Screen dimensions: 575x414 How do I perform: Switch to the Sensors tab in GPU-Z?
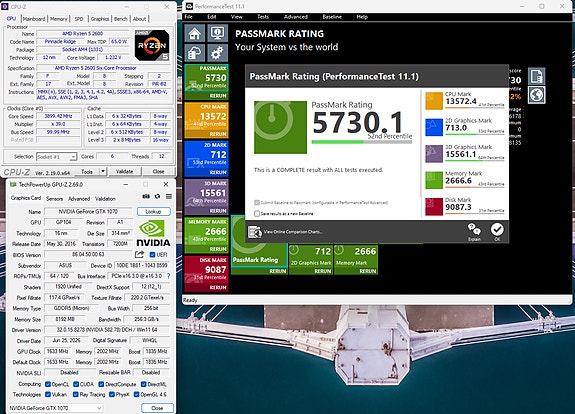tap(54, 198)
